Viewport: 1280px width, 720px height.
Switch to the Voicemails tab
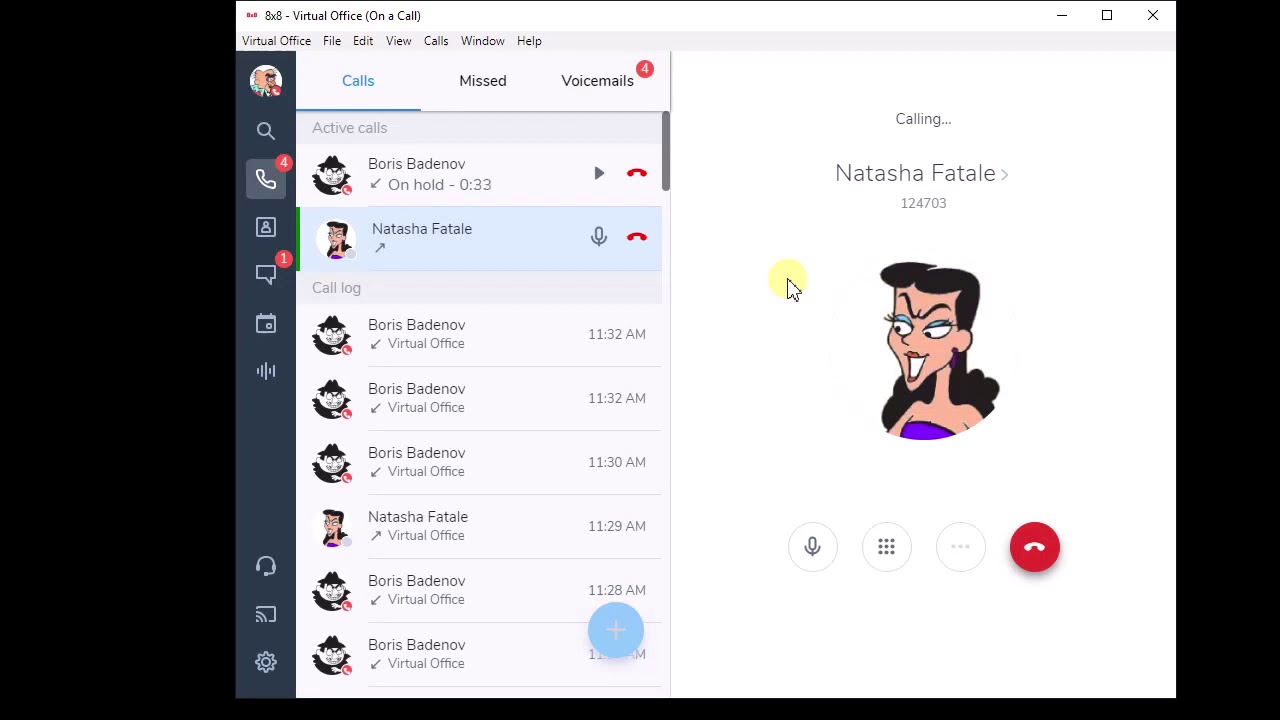point(597,81)
